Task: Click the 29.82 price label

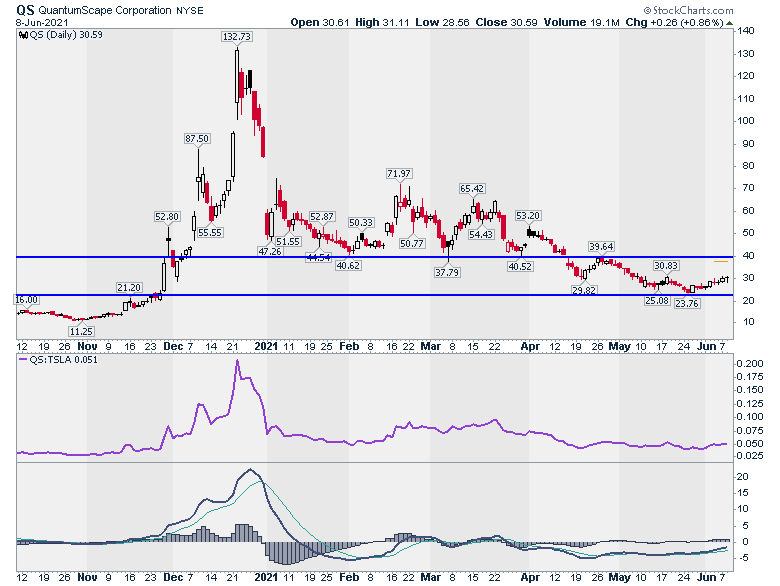Action: (x=584, y=291)
